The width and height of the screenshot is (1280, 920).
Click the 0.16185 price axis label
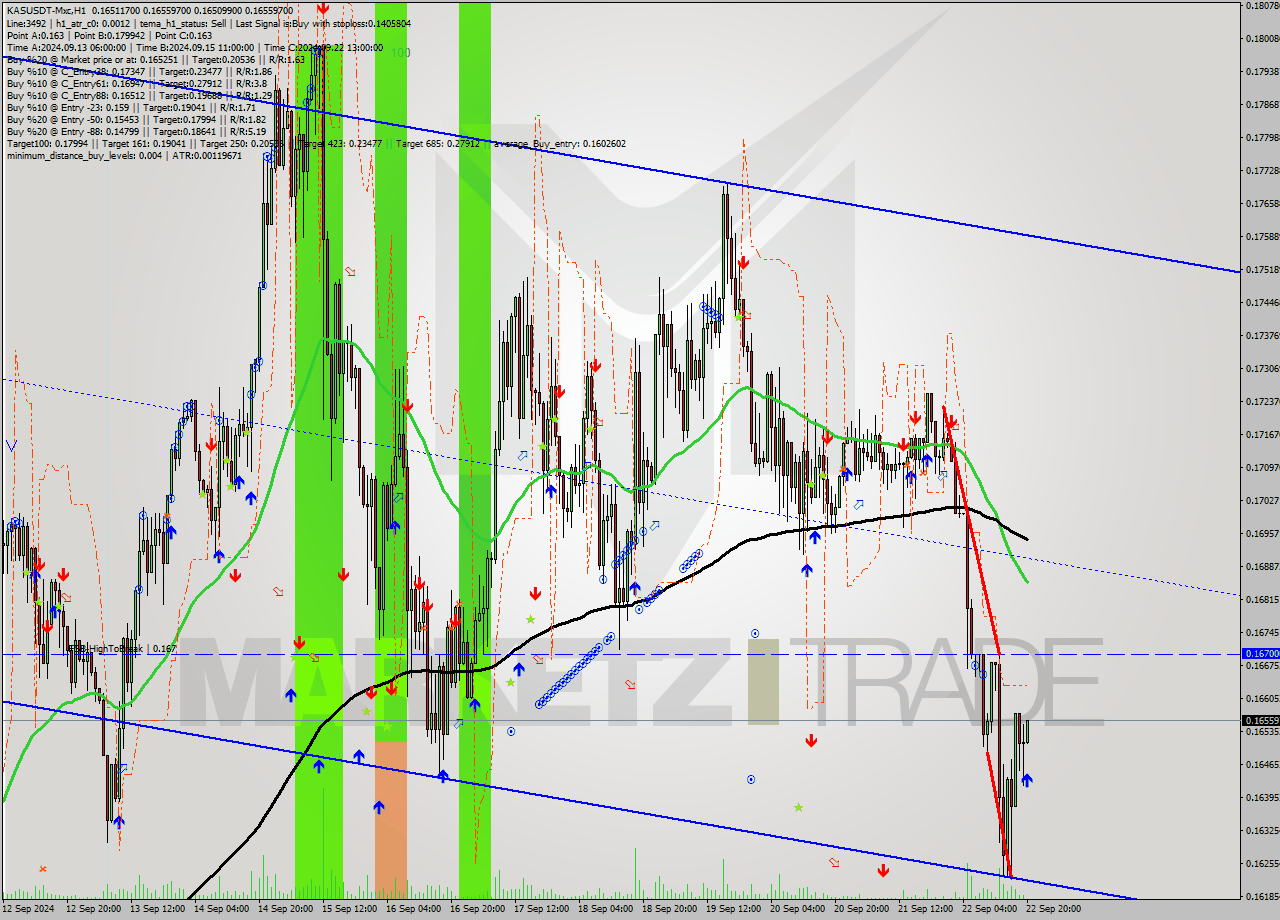tap(1261, 897)
